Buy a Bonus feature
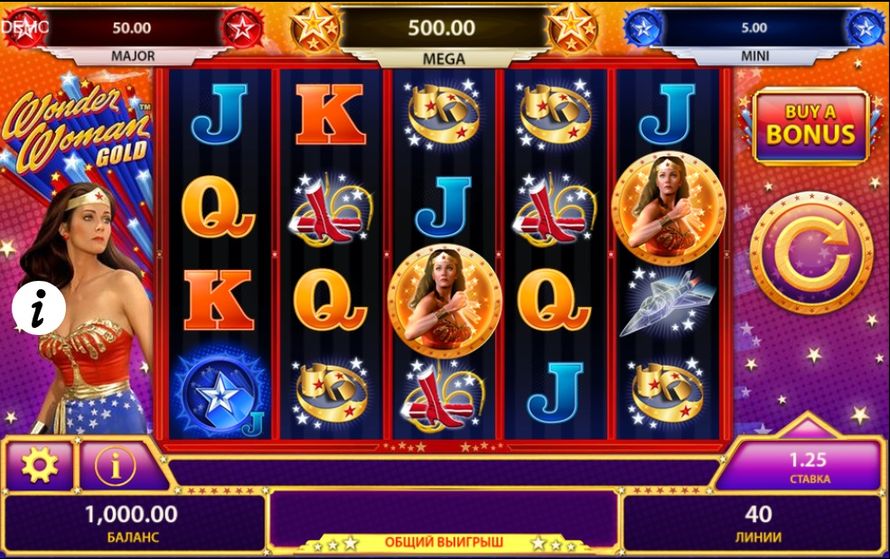The width and height of the screenshot is (890, 559). 811,126
